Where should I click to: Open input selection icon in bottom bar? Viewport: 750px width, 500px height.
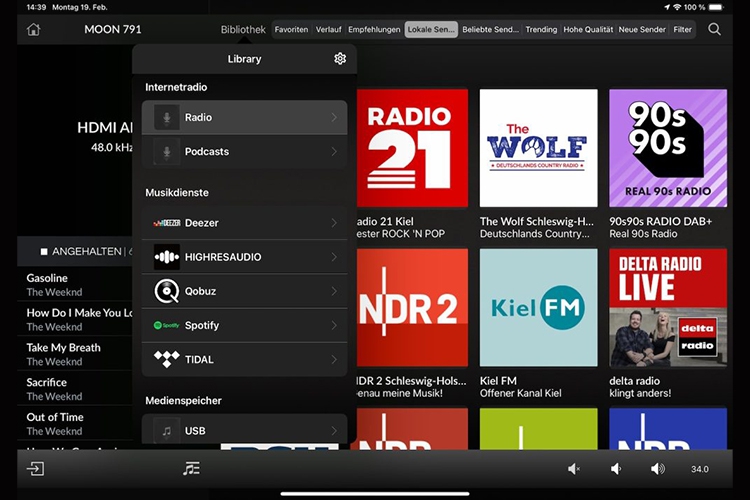pyautogui.click(x=35, y=468)
